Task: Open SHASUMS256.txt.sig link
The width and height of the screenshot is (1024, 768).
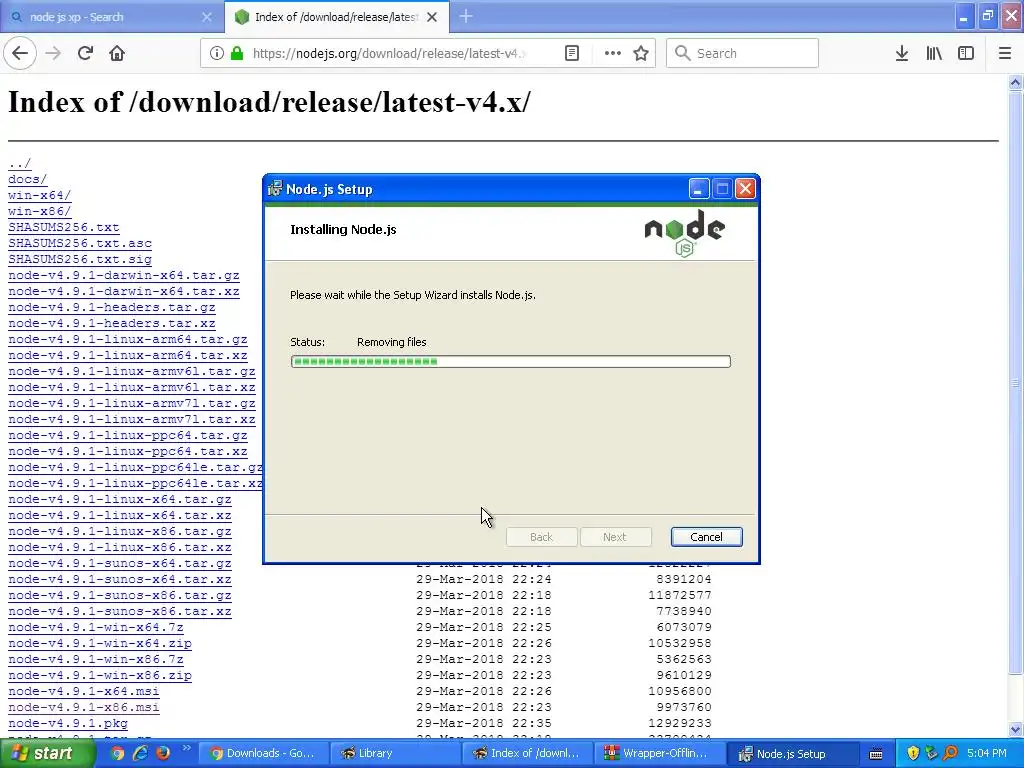Action: tap(80, 259)
